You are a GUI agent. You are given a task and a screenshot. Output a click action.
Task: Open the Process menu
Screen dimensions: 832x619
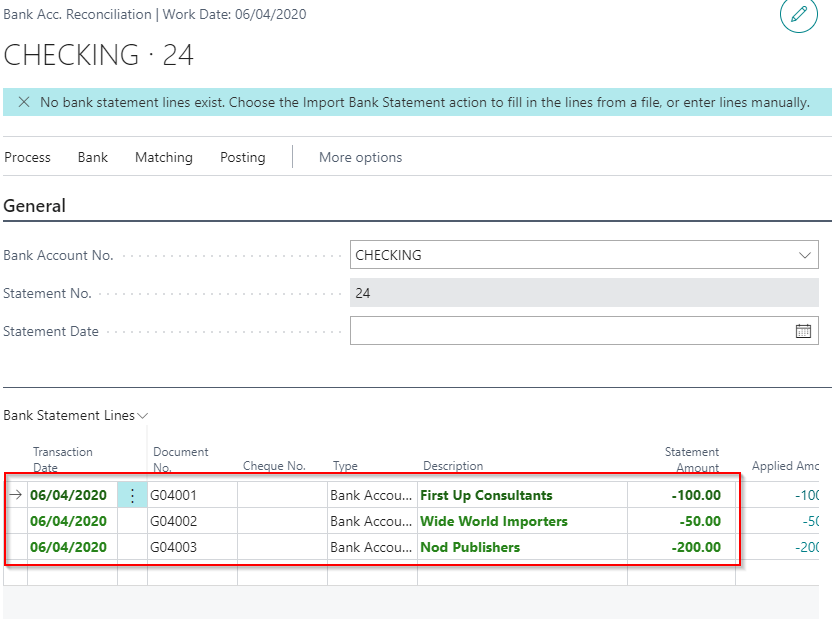(27, 157)
